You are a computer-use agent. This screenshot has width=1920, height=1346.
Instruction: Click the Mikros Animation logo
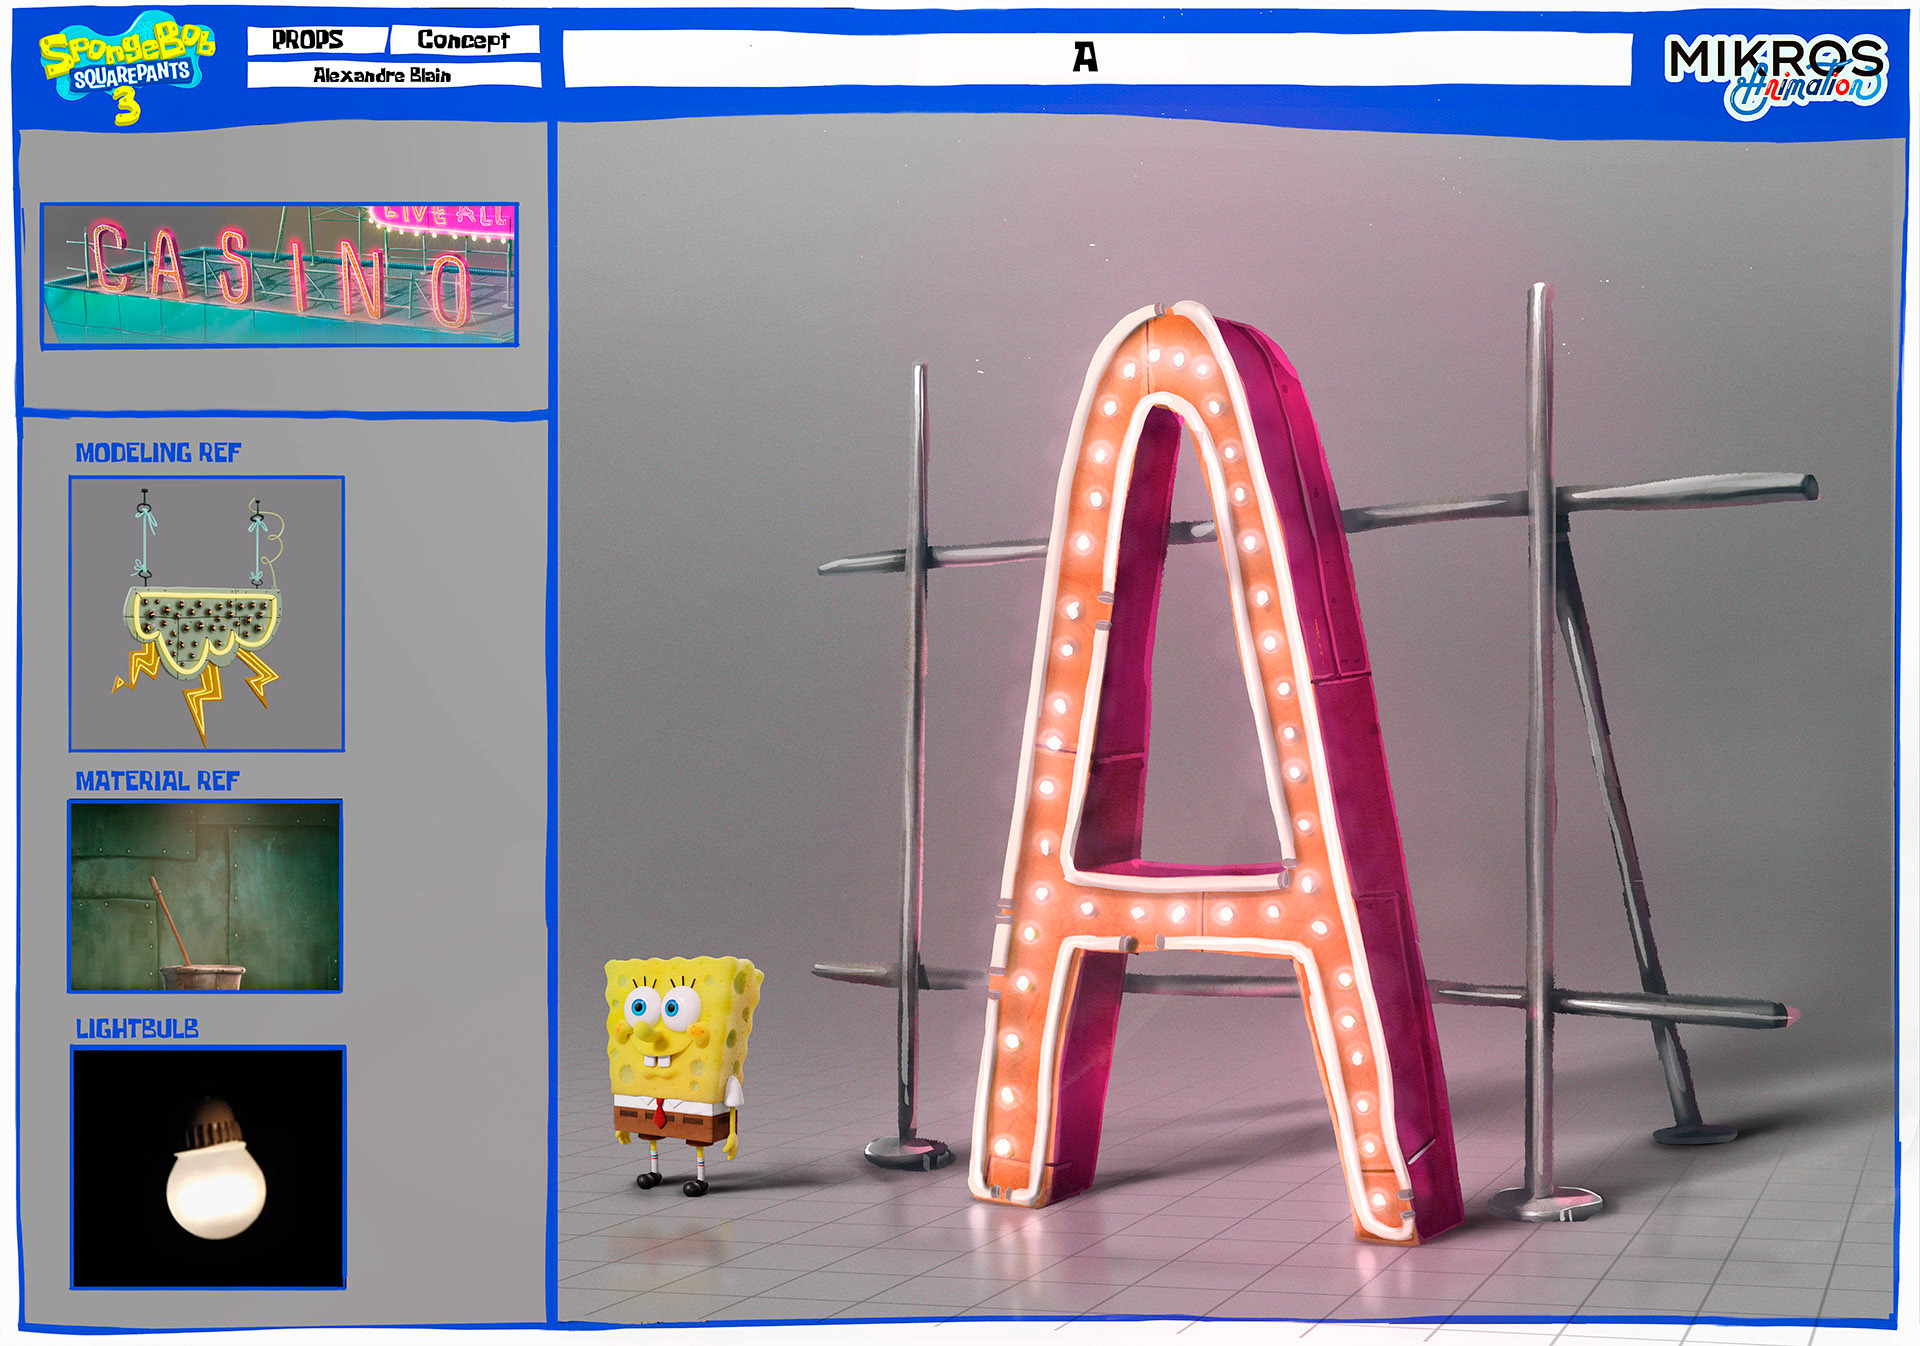1776,72
